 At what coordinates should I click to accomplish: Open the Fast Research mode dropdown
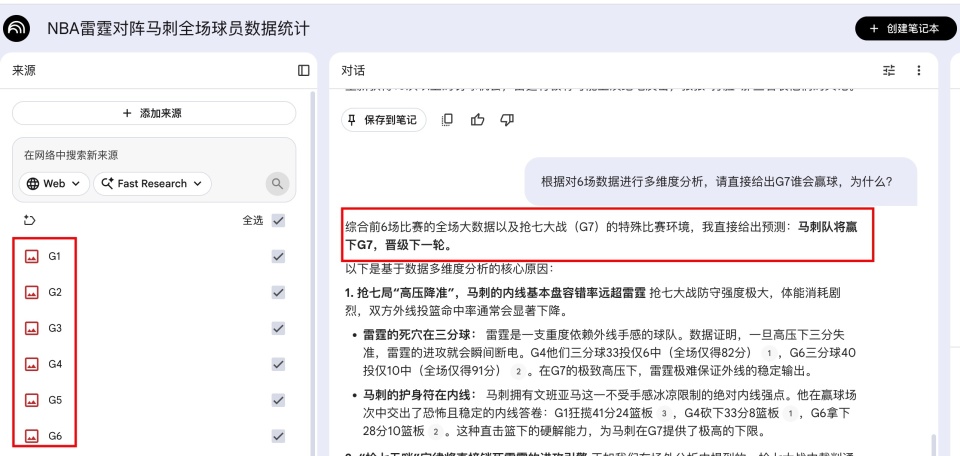click(152, 184)
